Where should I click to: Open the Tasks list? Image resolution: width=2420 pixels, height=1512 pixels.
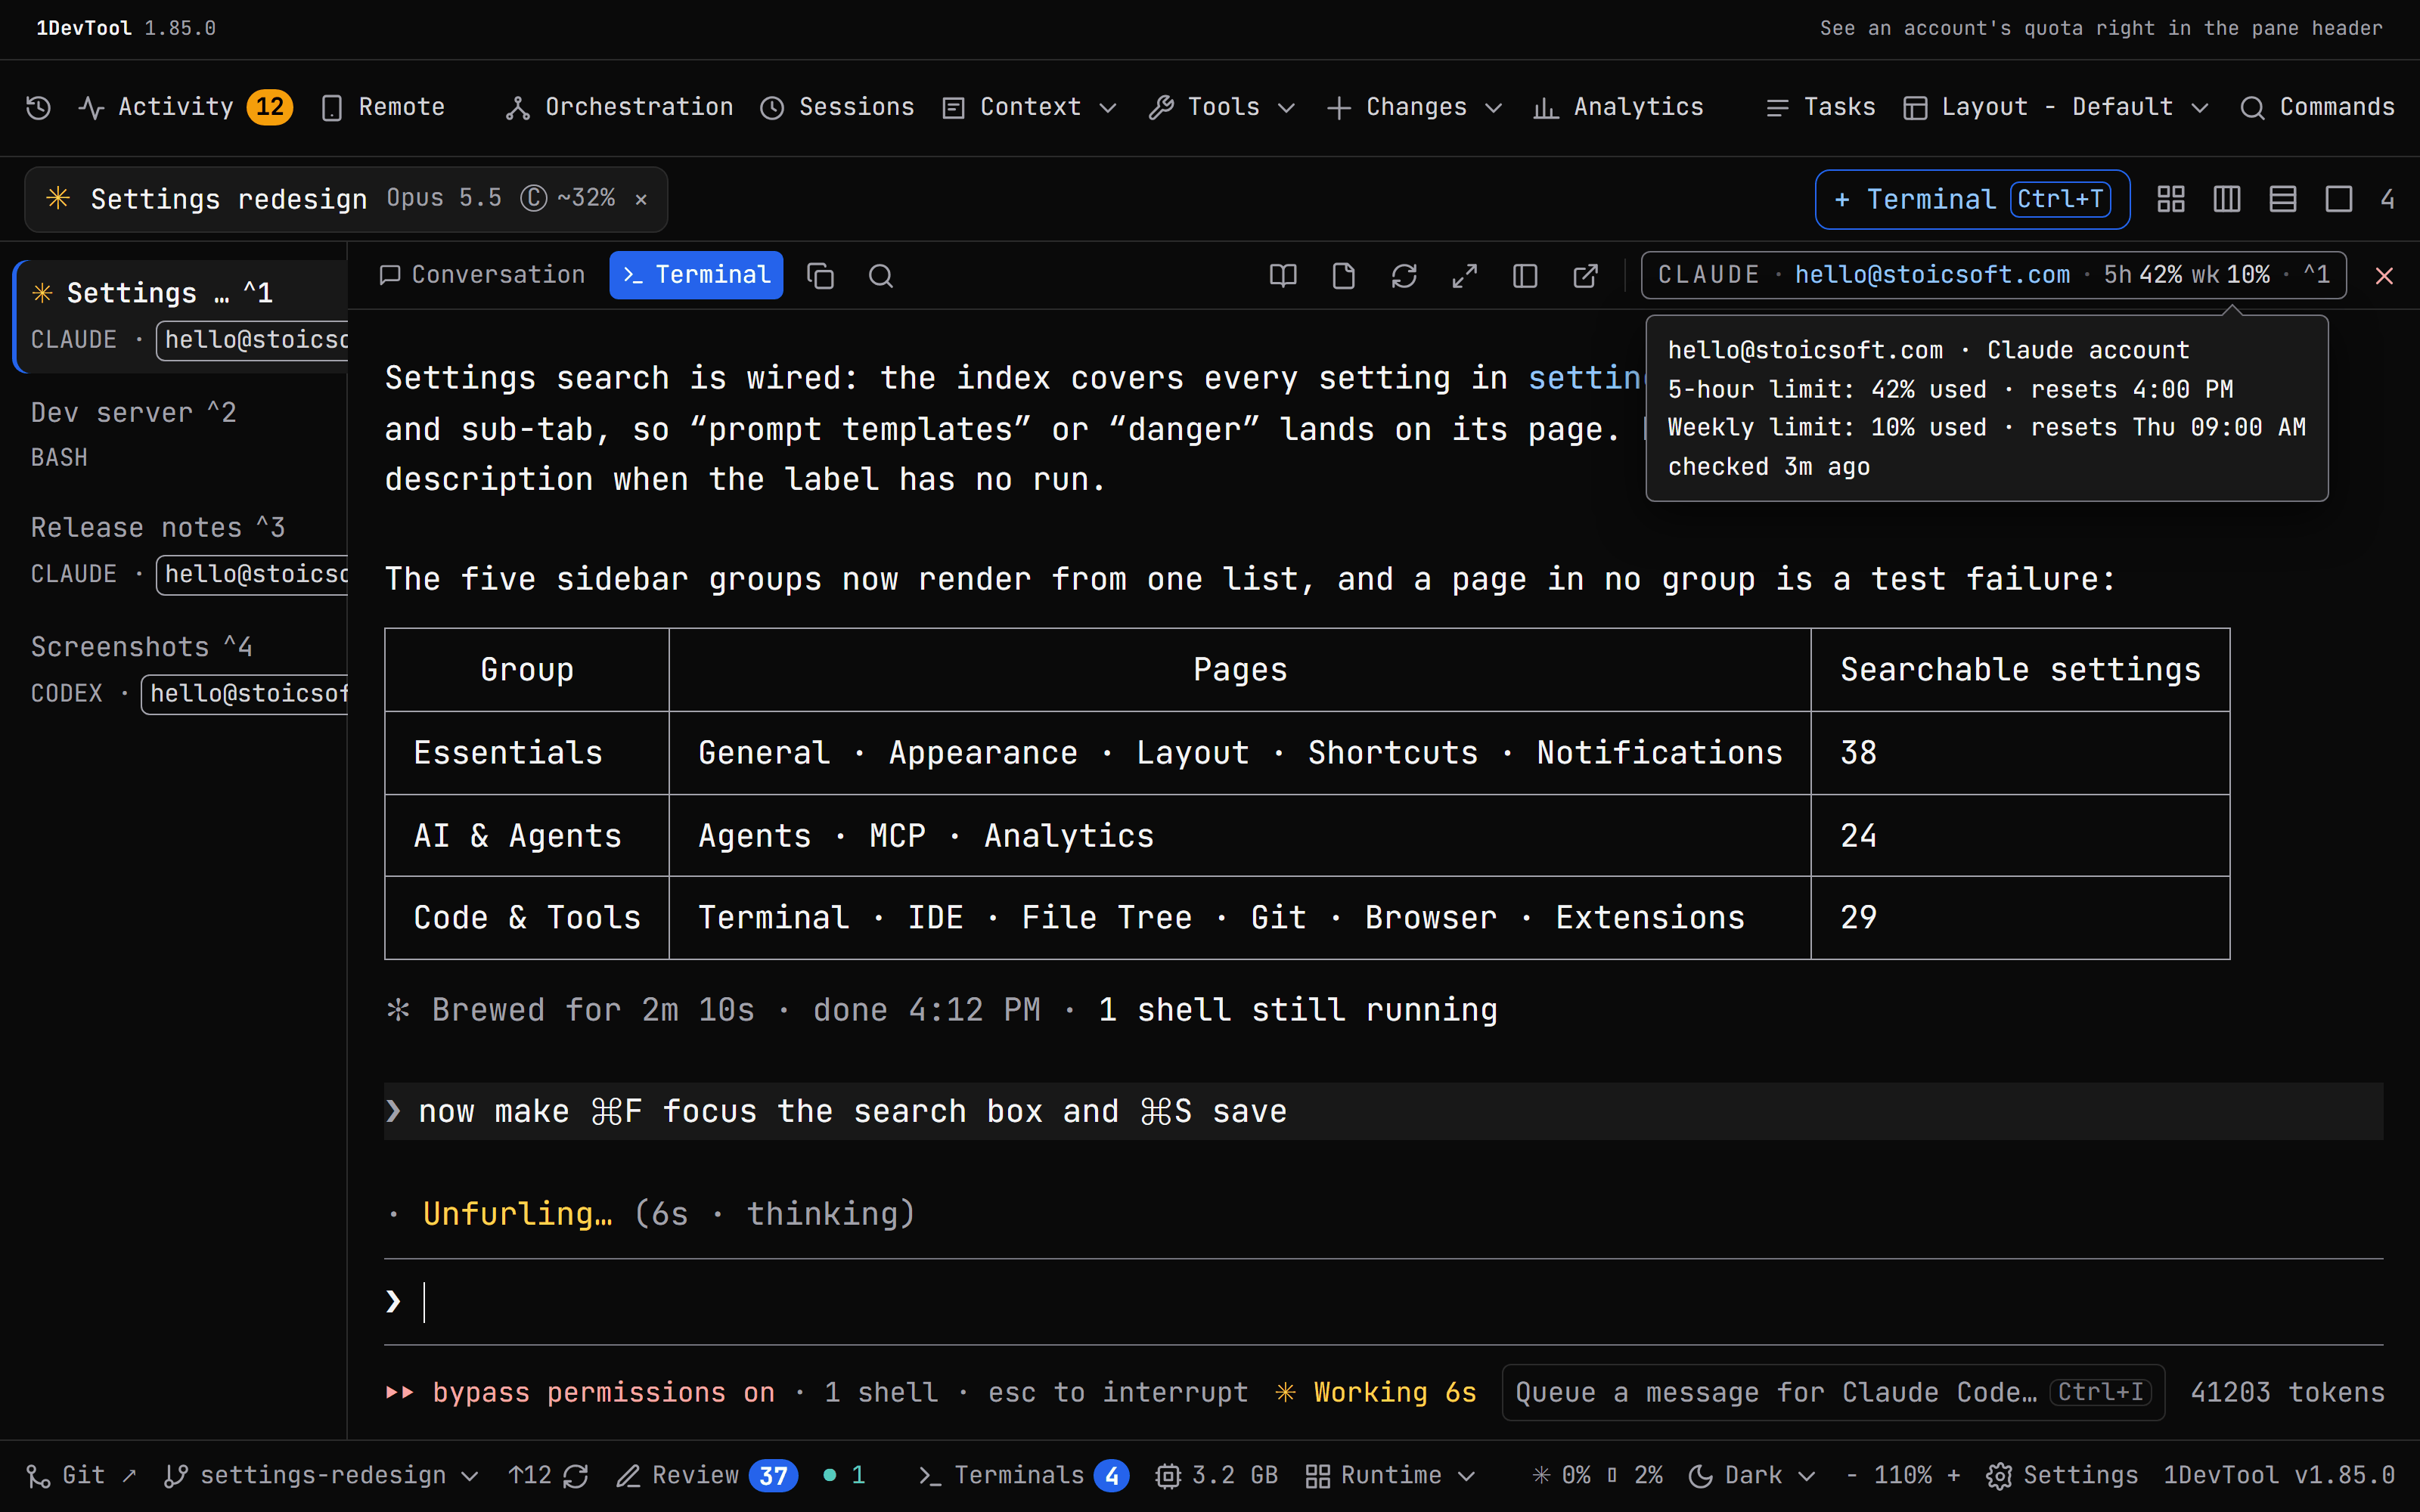coord(1820,107)
